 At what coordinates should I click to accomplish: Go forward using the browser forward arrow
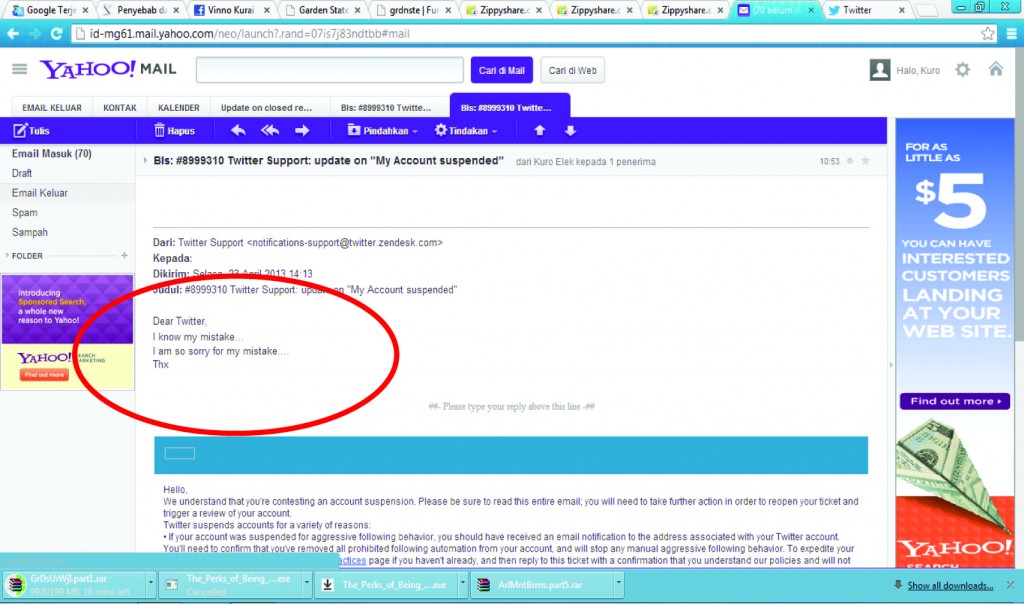pyautogui.click(x=35, y=33)
